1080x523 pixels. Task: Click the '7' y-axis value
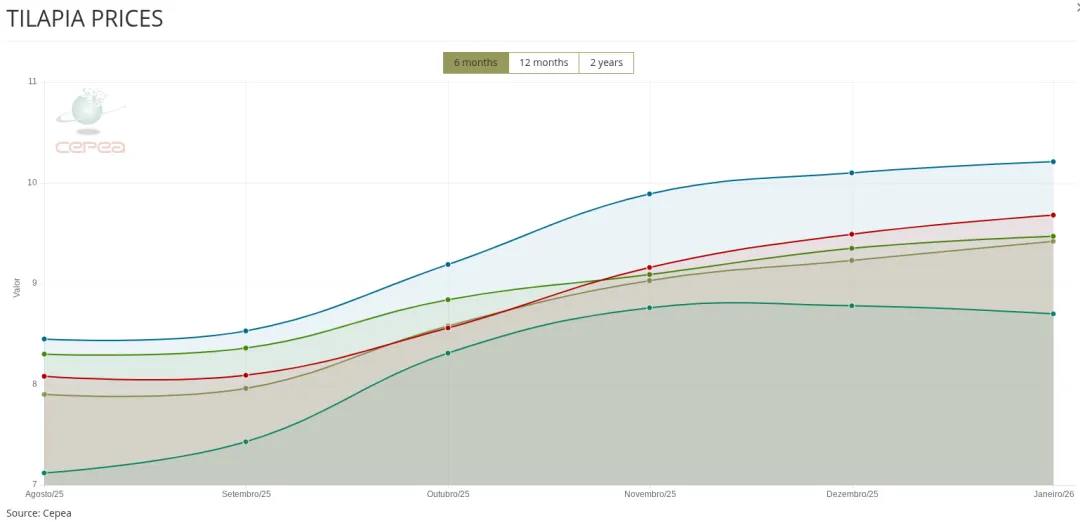(x=34, y=484)
